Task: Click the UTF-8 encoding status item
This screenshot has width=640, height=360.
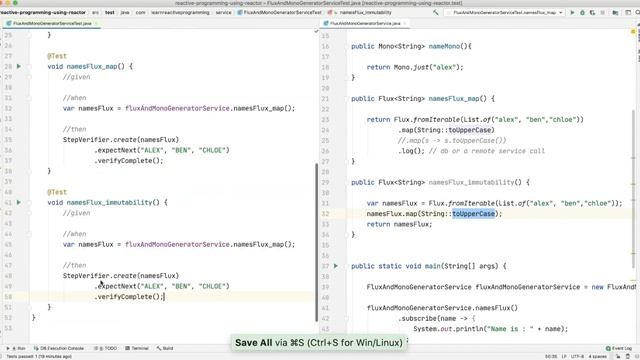Action: 577,356
